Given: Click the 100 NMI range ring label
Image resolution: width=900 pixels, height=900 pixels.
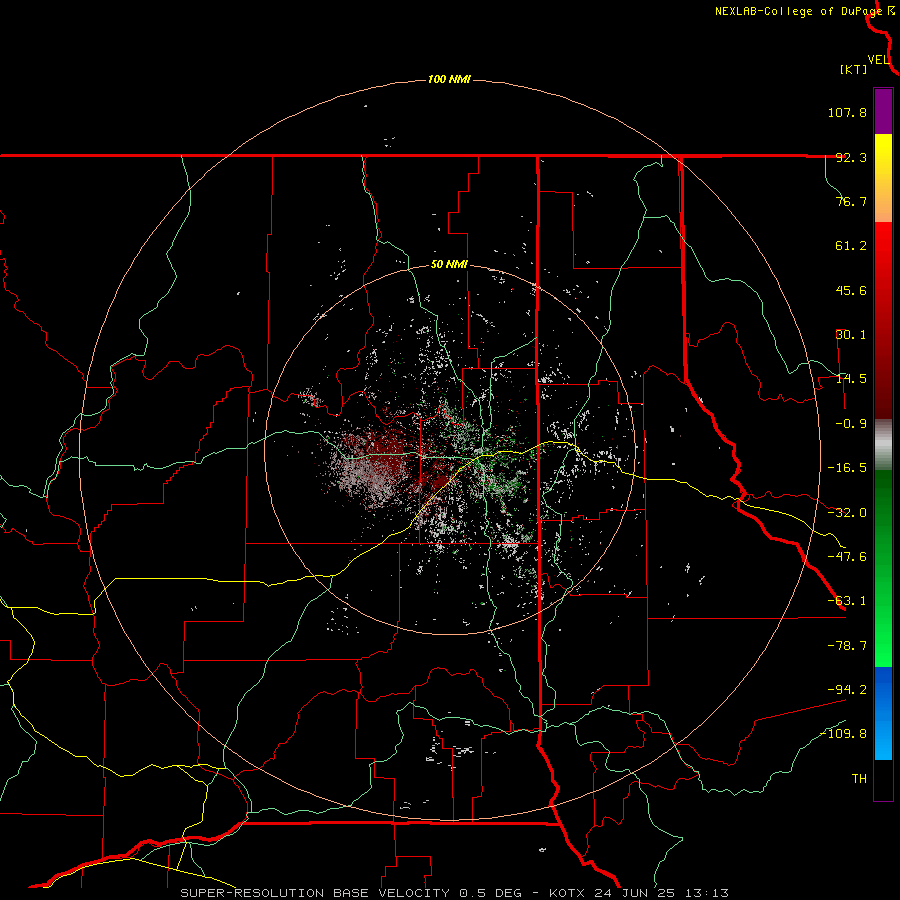Looking at the screenshot, I should tap(449, 79).
